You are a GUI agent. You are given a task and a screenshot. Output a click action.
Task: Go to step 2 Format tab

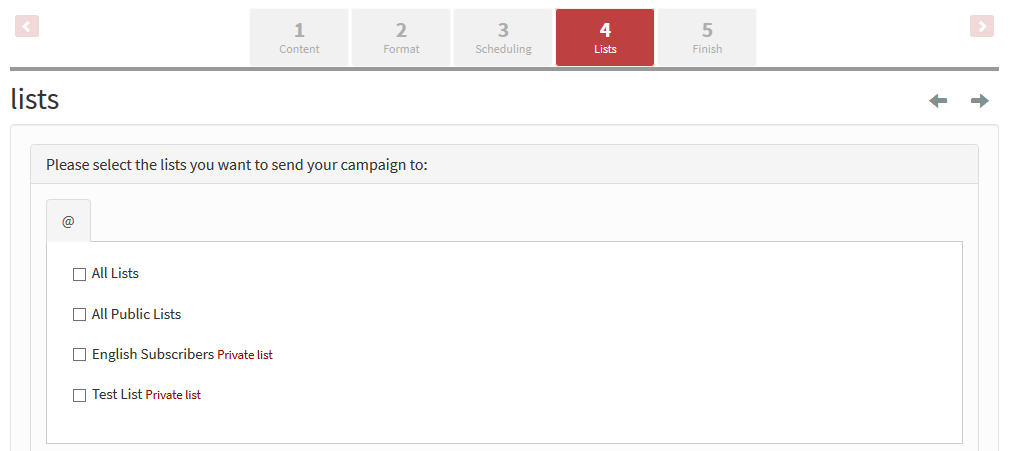click(x=401, y=37)
